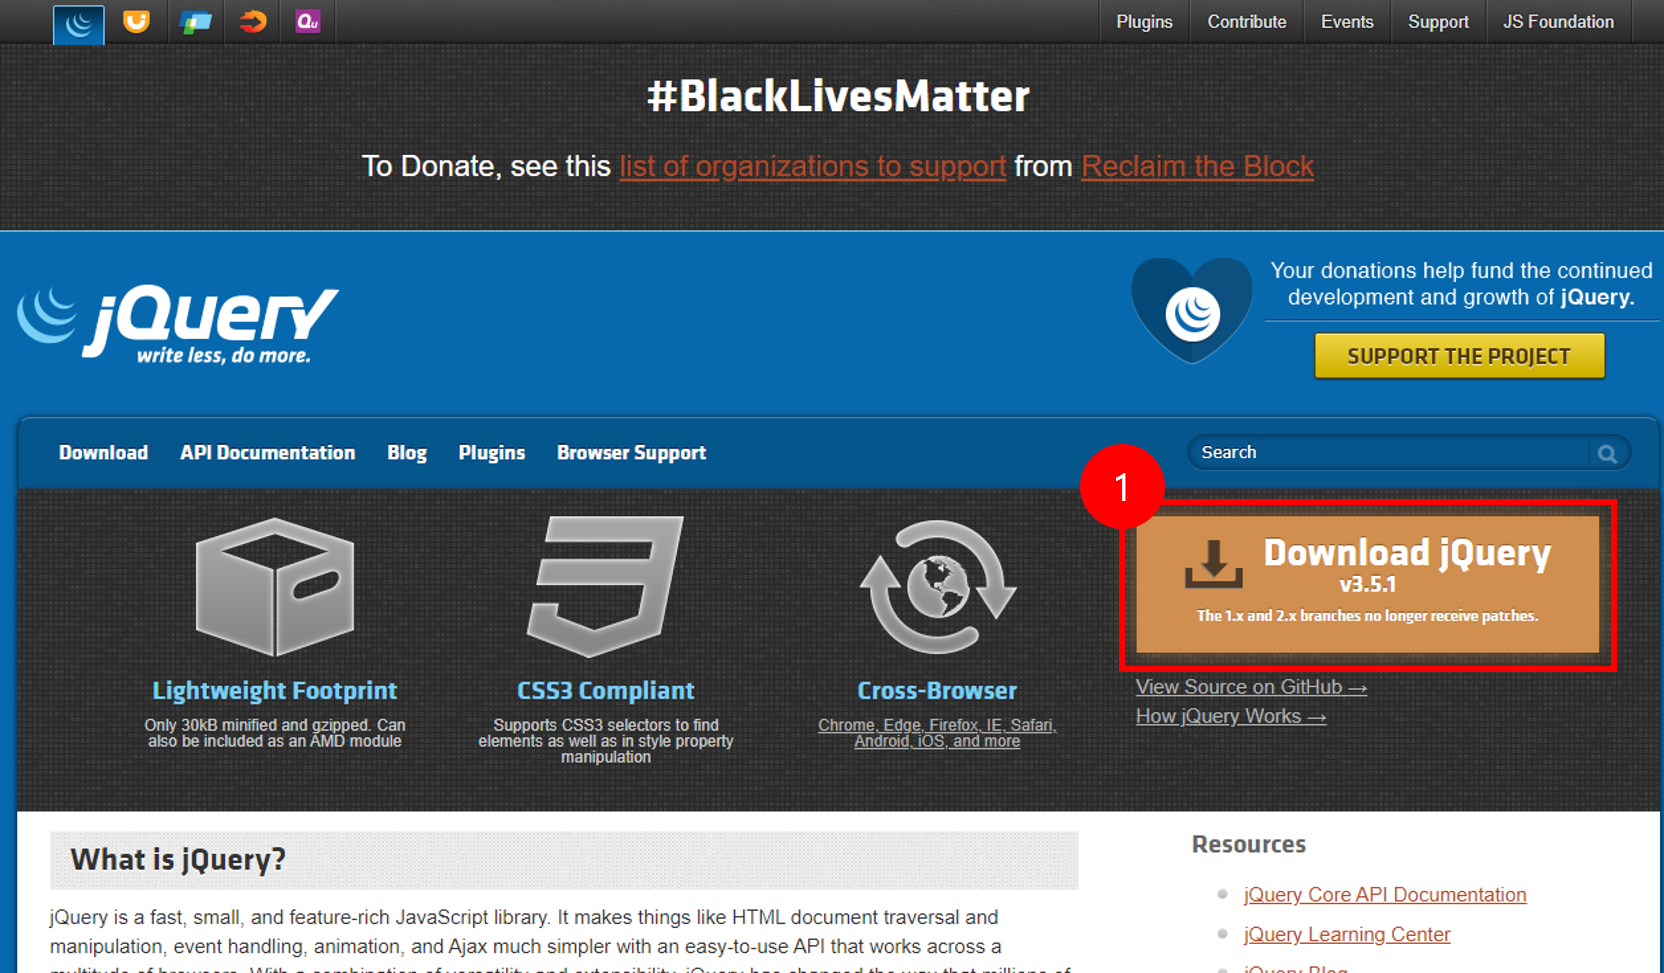
Task: Open the jQuery UI project icon
Action: click(136, 21)
